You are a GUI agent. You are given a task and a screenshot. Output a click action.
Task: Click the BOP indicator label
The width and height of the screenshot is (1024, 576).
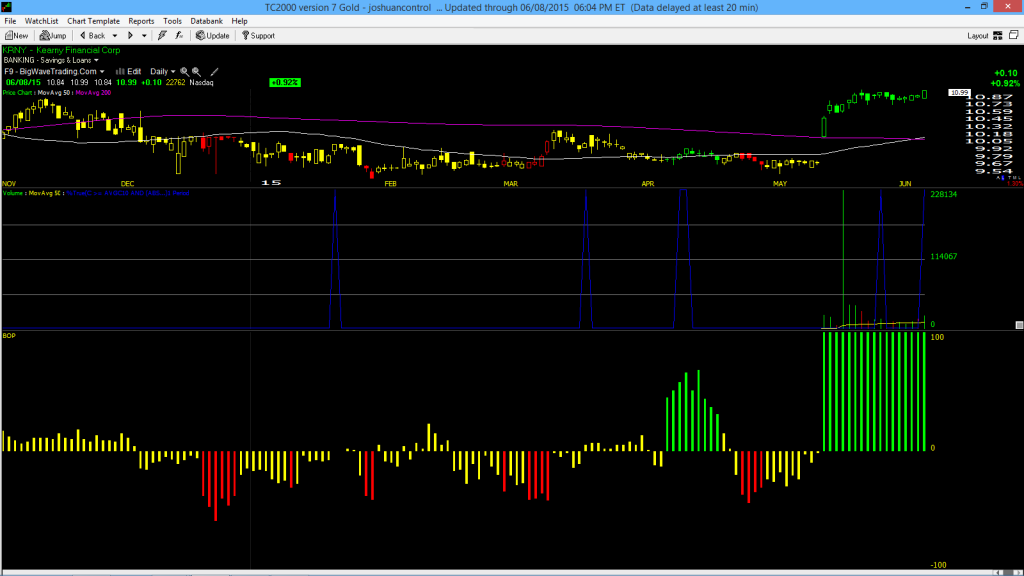pyautogui.click(x=9, y=336)
